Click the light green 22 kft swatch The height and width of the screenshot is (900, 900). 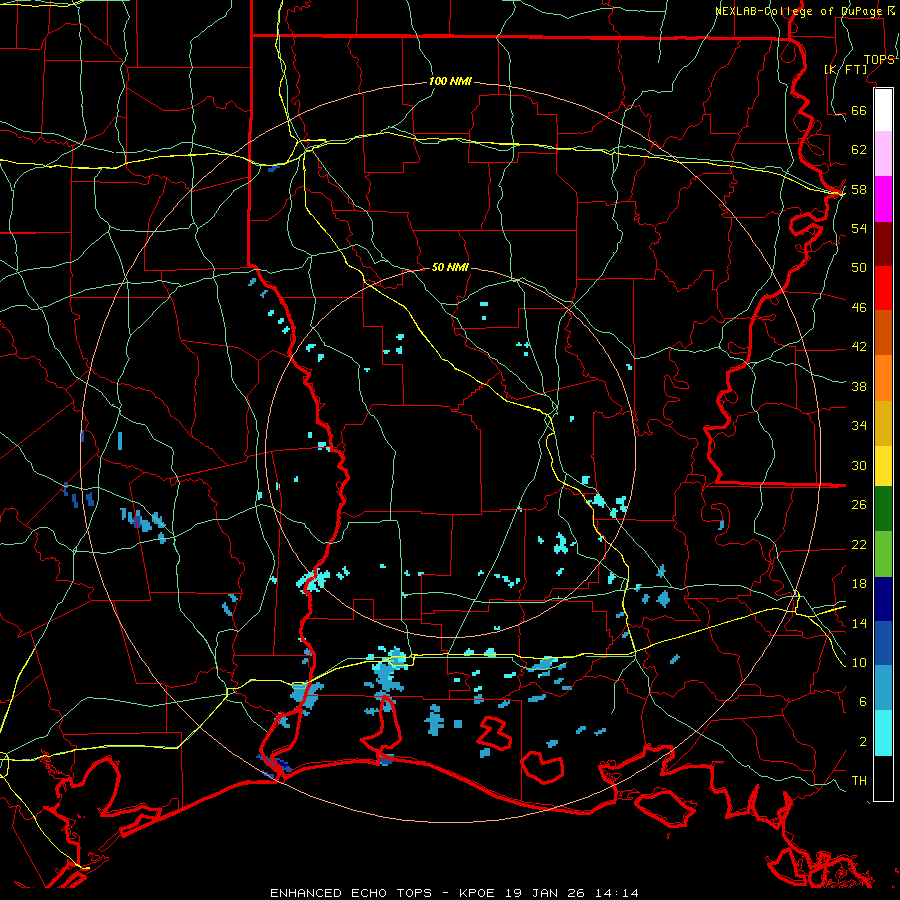click(x=883, y=554)
